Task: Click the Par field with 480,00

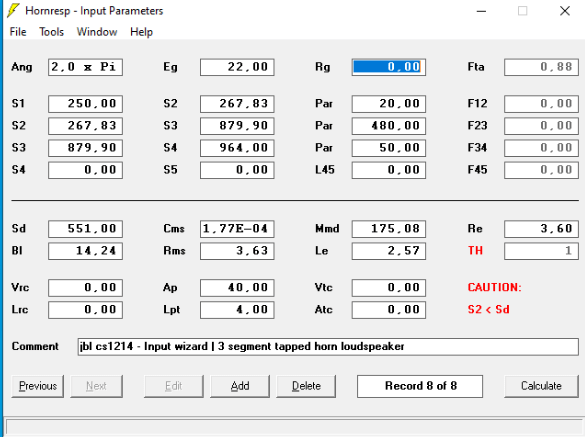Action: click(x=389, y=126)
